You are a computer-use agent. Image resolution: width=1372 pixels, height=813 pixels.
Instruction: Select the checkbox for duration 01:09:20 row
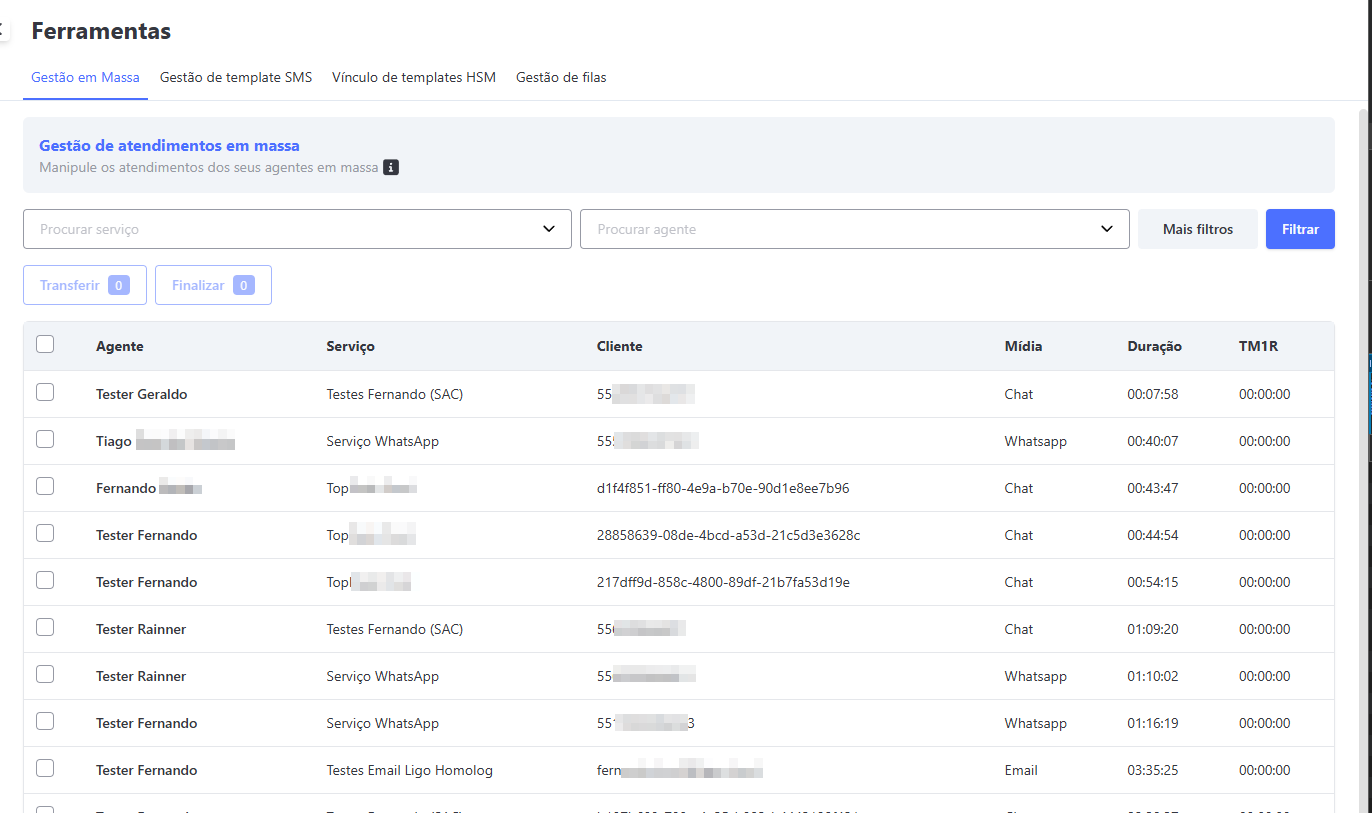(45, 628)
